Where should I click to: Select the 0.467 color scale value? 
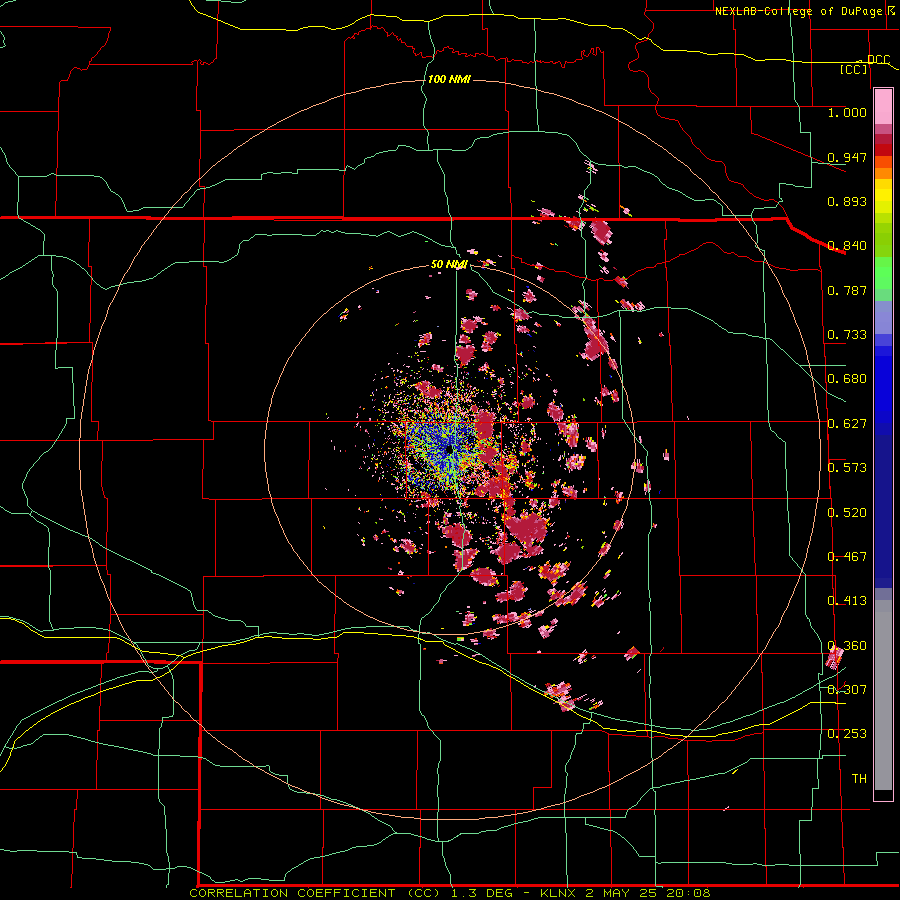(847, 557)
